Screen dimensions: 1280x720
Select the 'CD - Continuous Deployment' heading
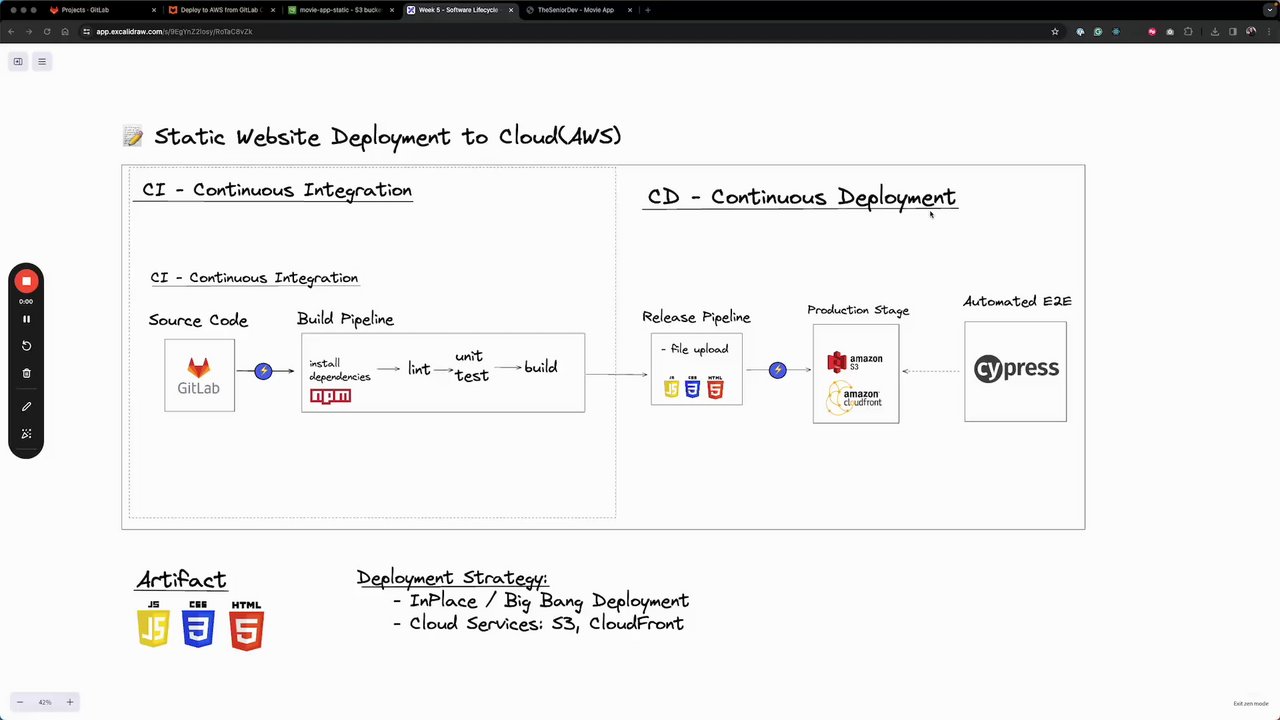[x=802, y=197]
